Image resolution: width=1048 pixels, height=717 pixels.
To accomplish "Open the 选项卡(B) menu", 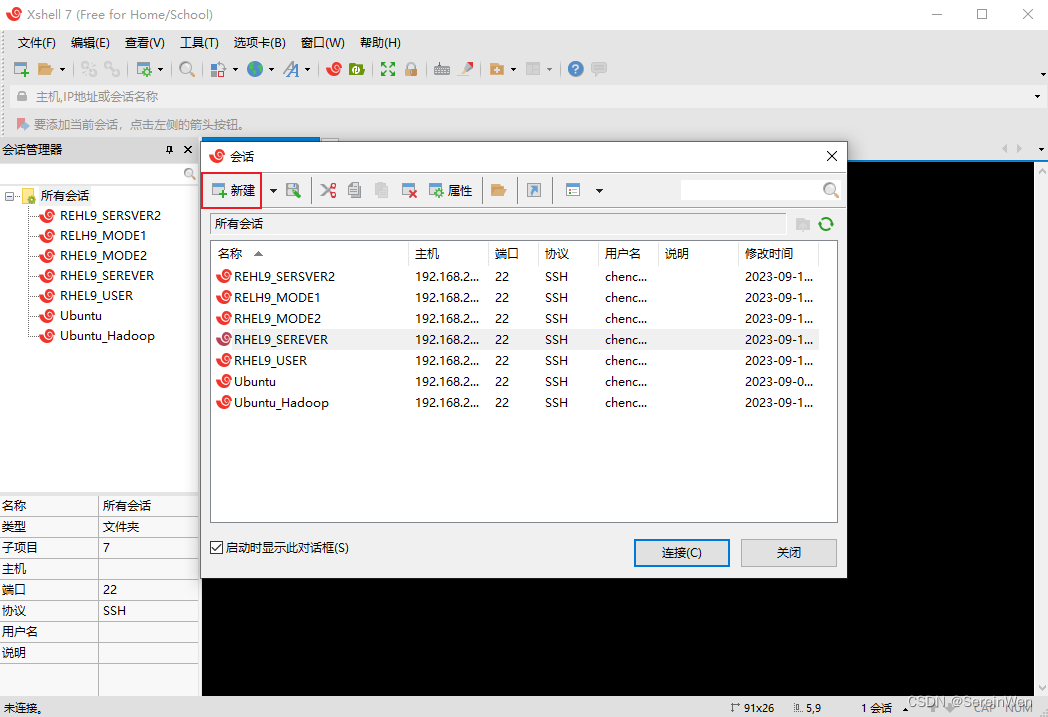I will click(x=259, y=43).
